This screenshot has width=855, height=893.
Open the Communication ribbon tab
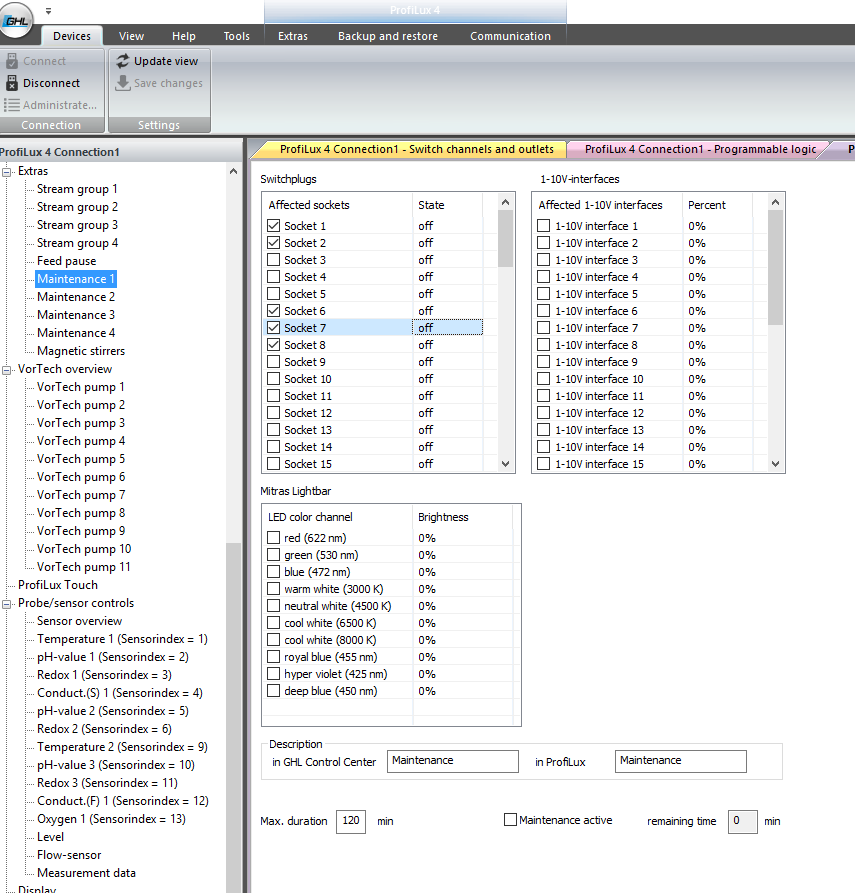pyautogui.click(x=510, y=36)
